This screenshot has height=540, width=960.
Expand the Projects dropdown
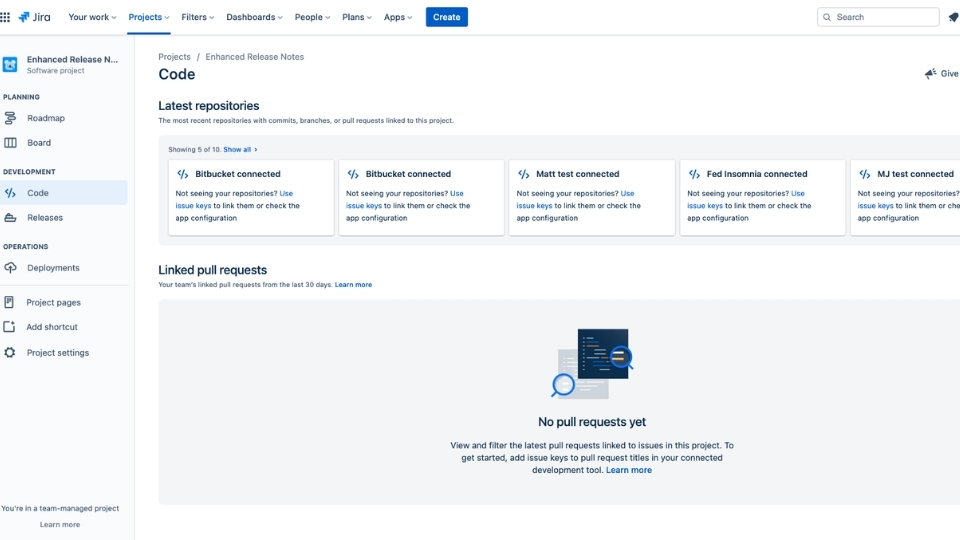coord(149,17)
